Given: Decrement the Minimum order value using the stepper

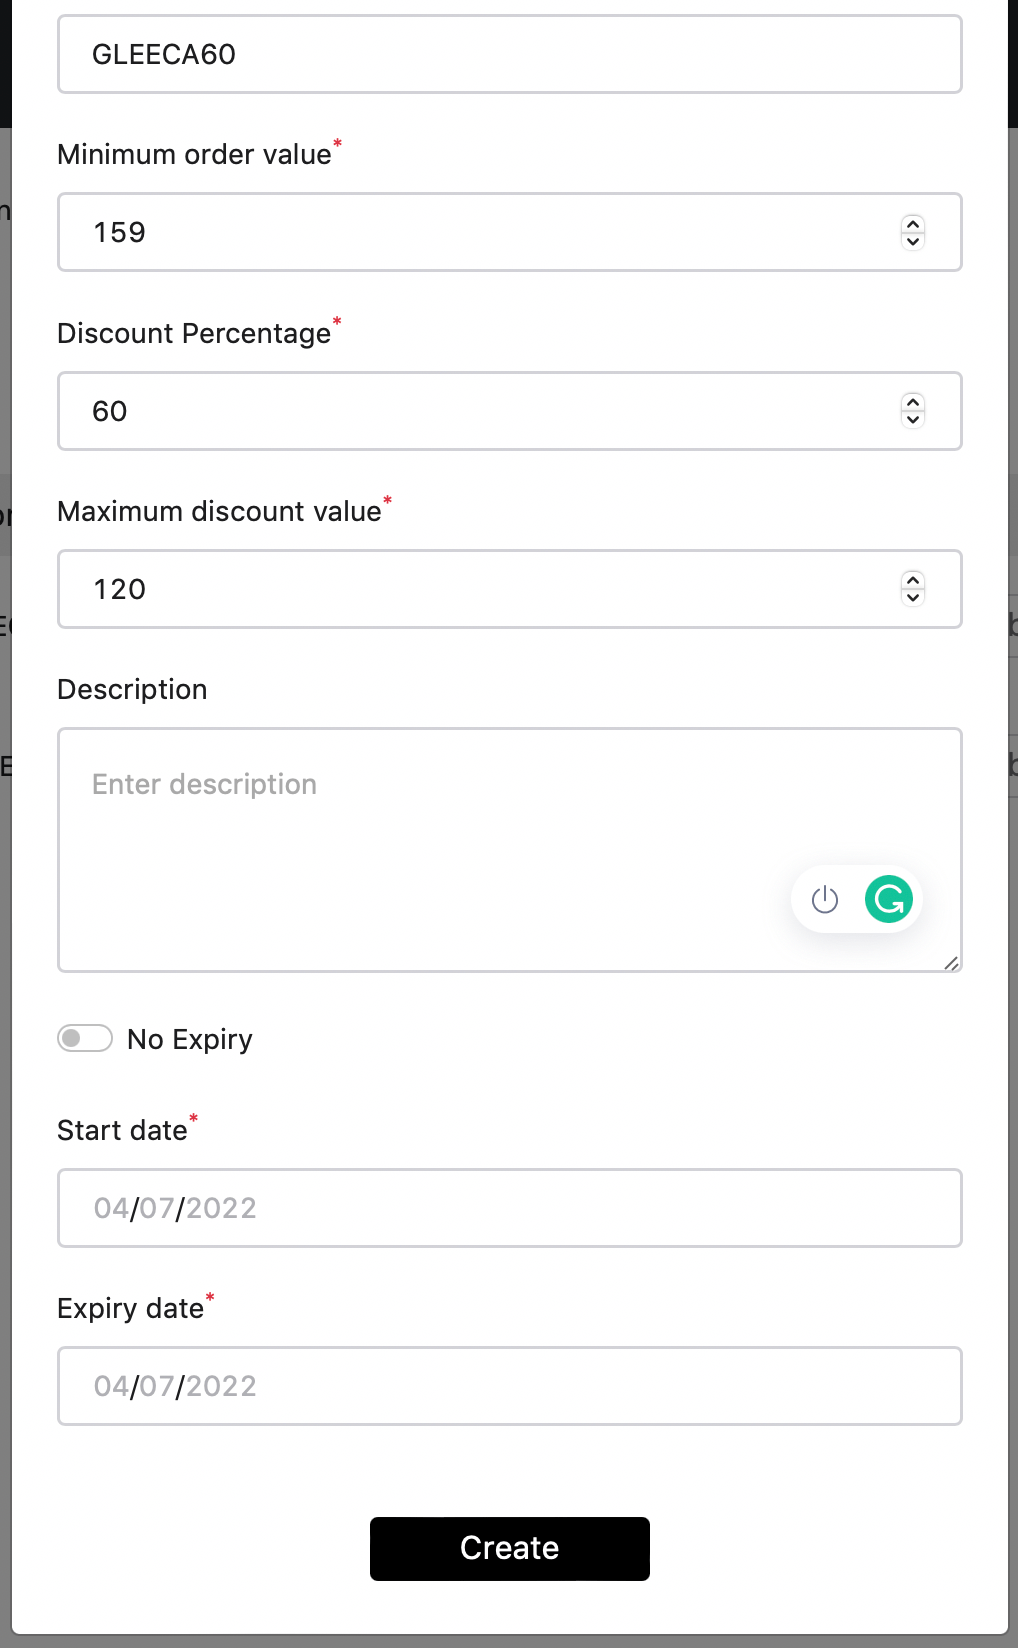Looking at the screenshot, I should coord(912,240).
